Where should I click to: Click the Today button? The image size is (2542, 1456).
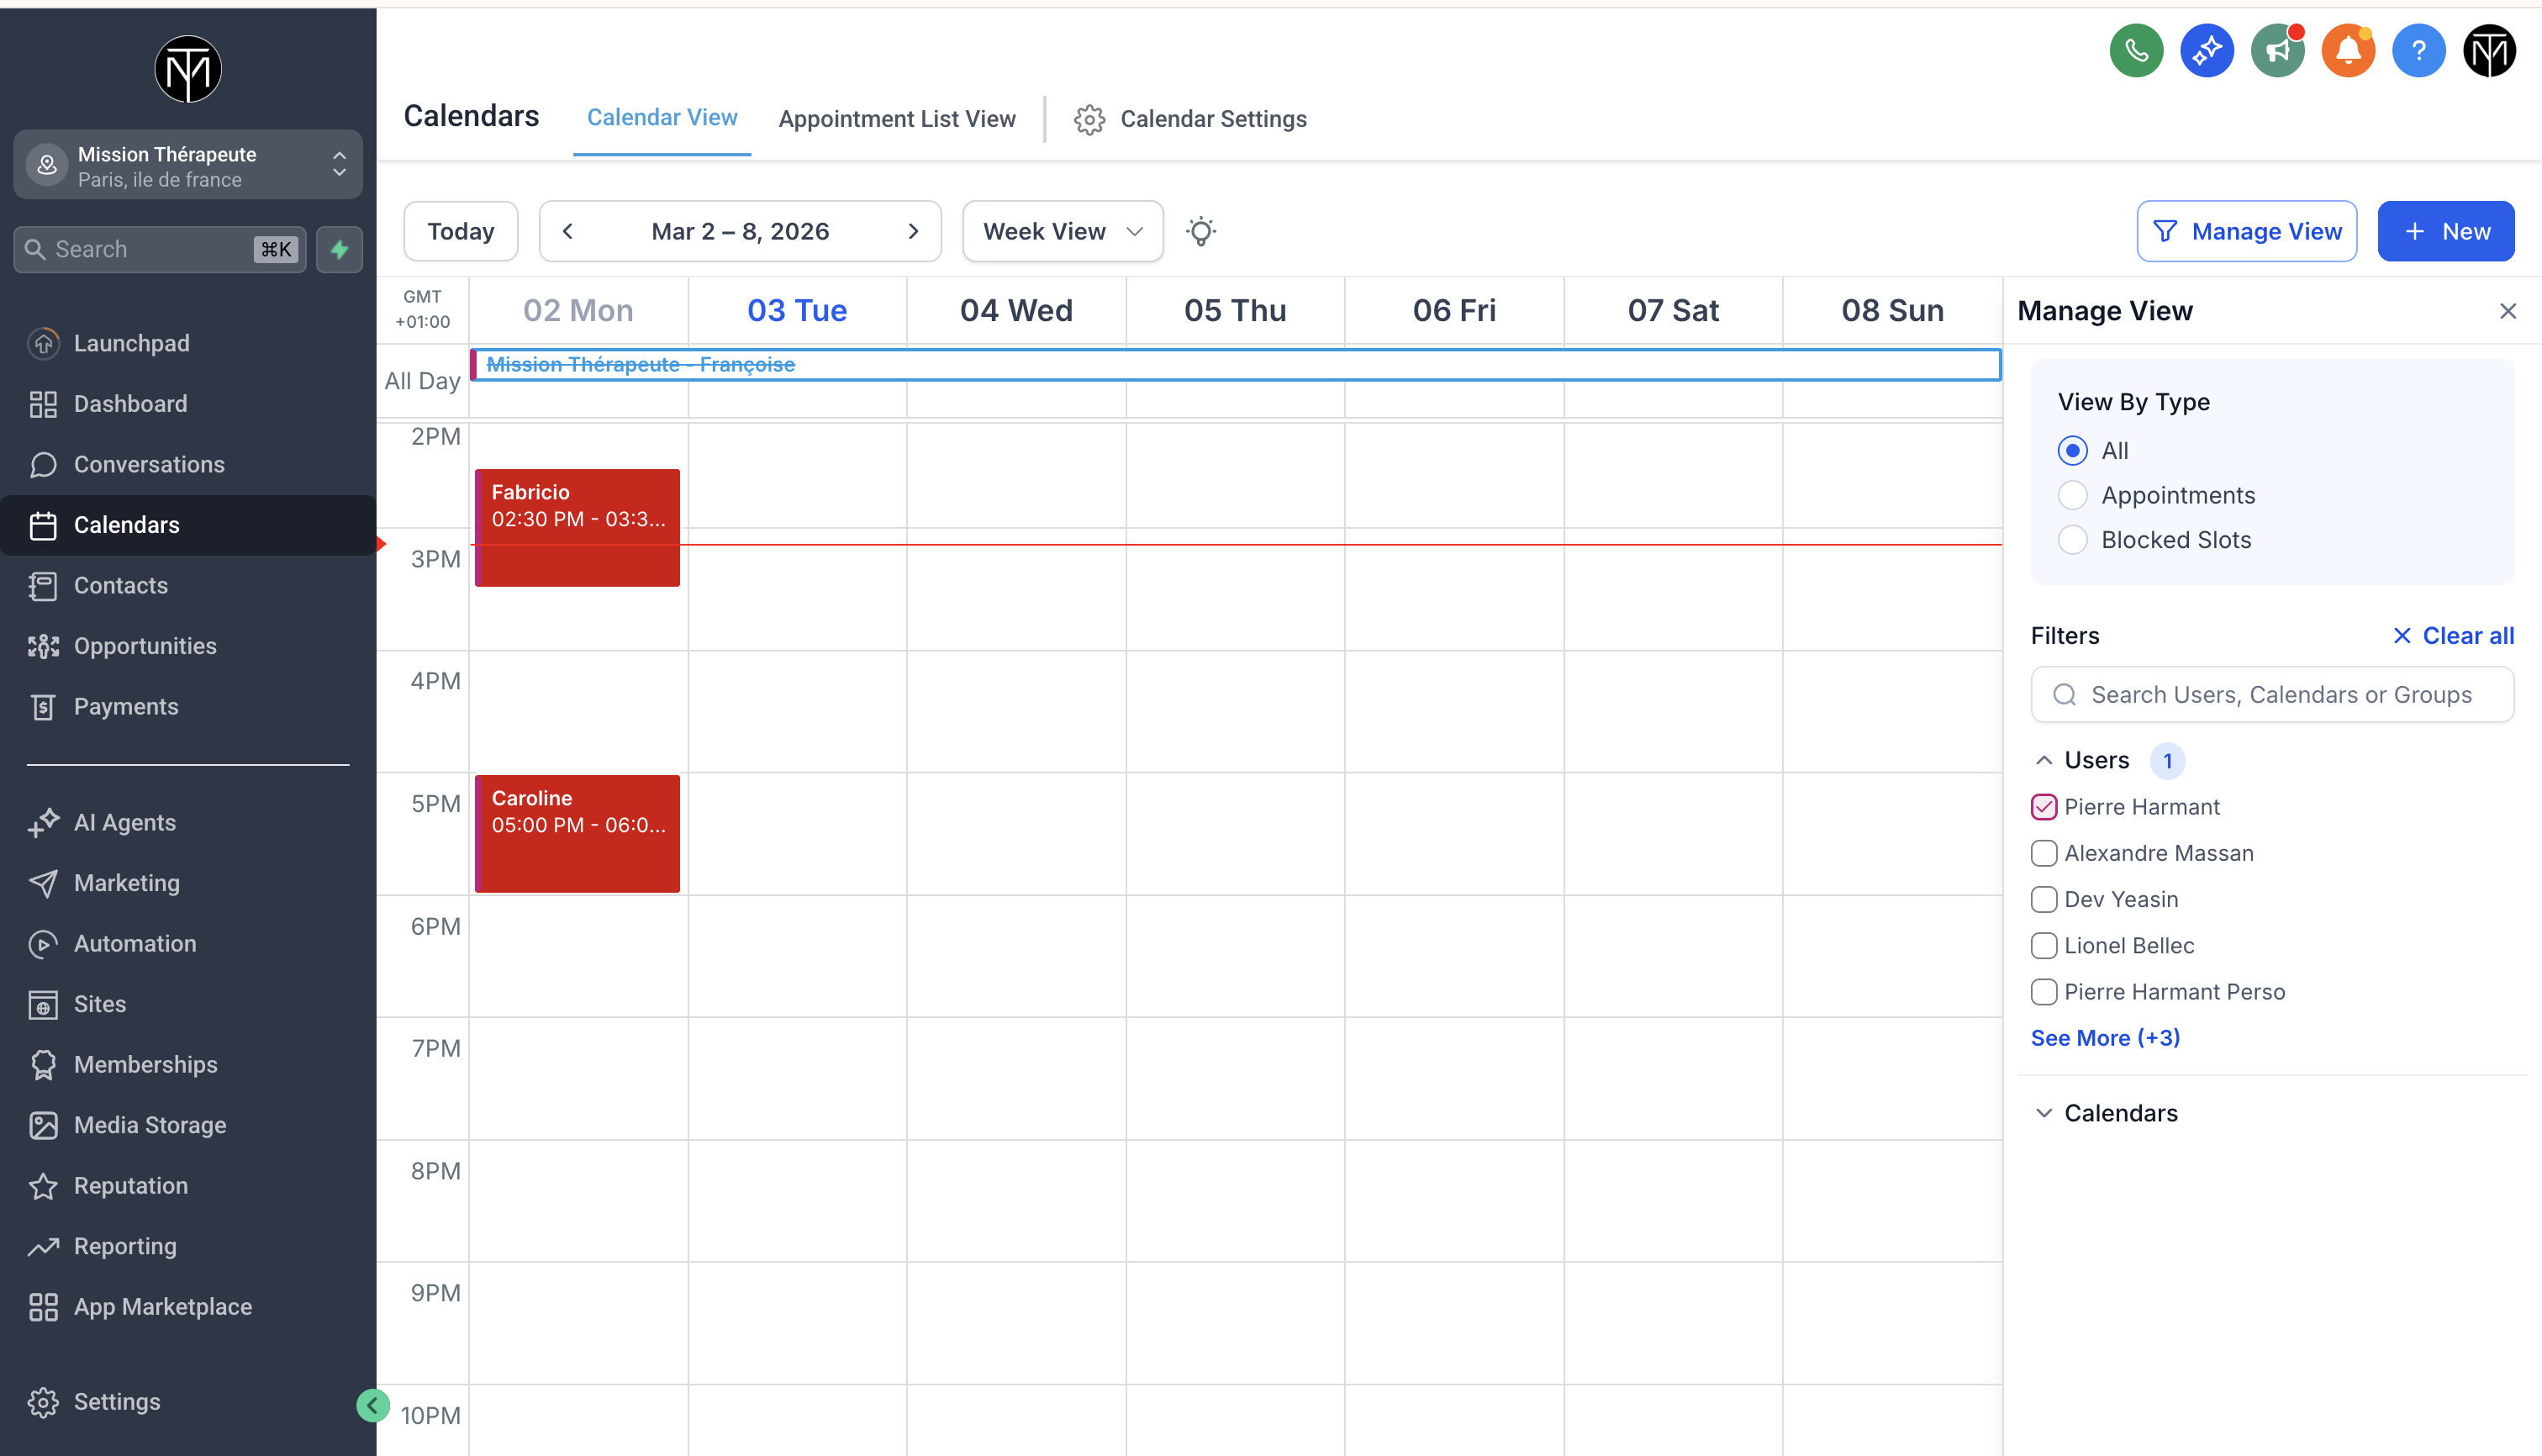(460, 231)
